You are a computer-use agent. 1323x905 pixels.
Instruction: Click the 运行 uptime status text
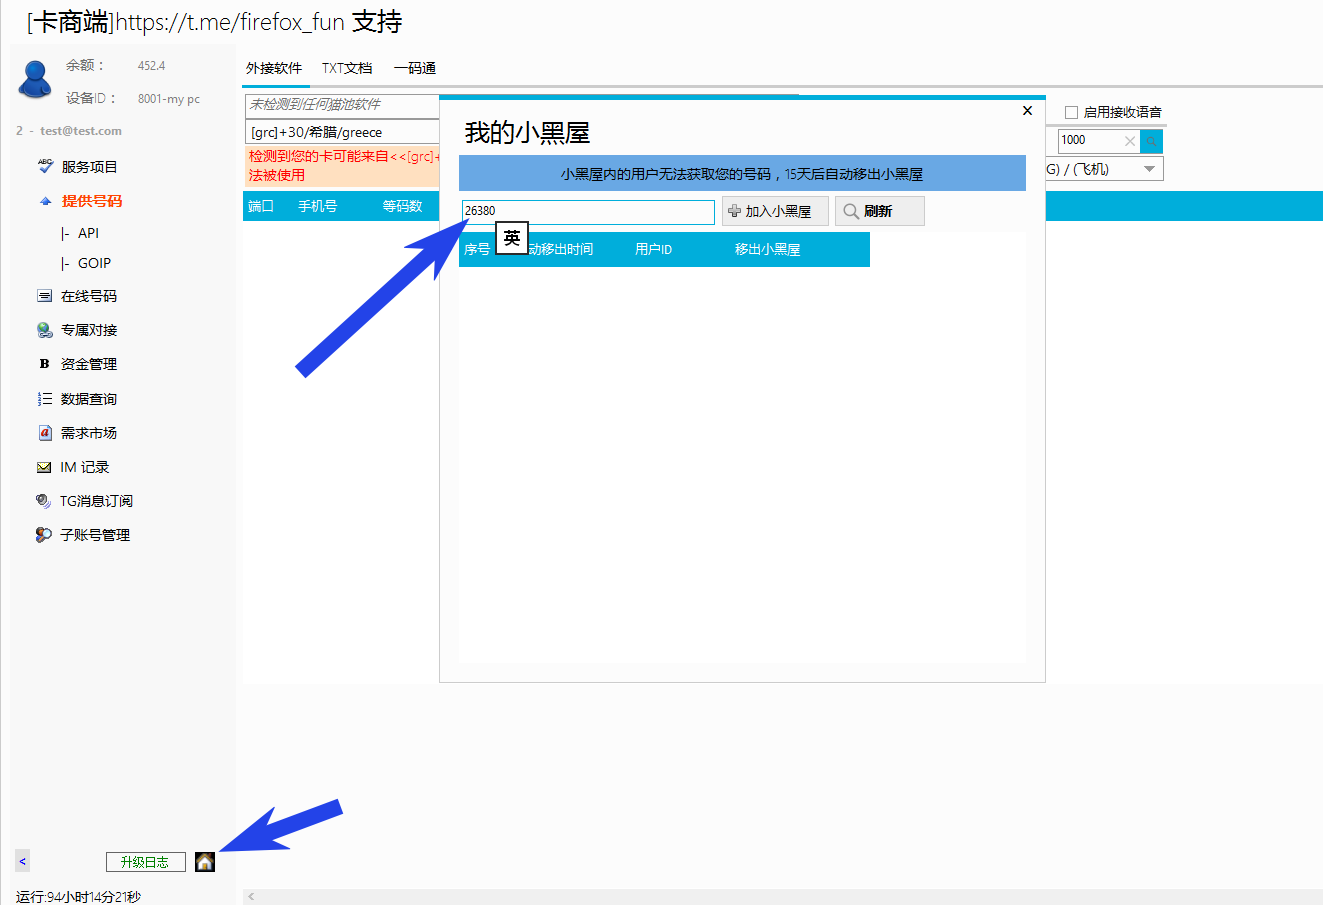coord(78,897)
